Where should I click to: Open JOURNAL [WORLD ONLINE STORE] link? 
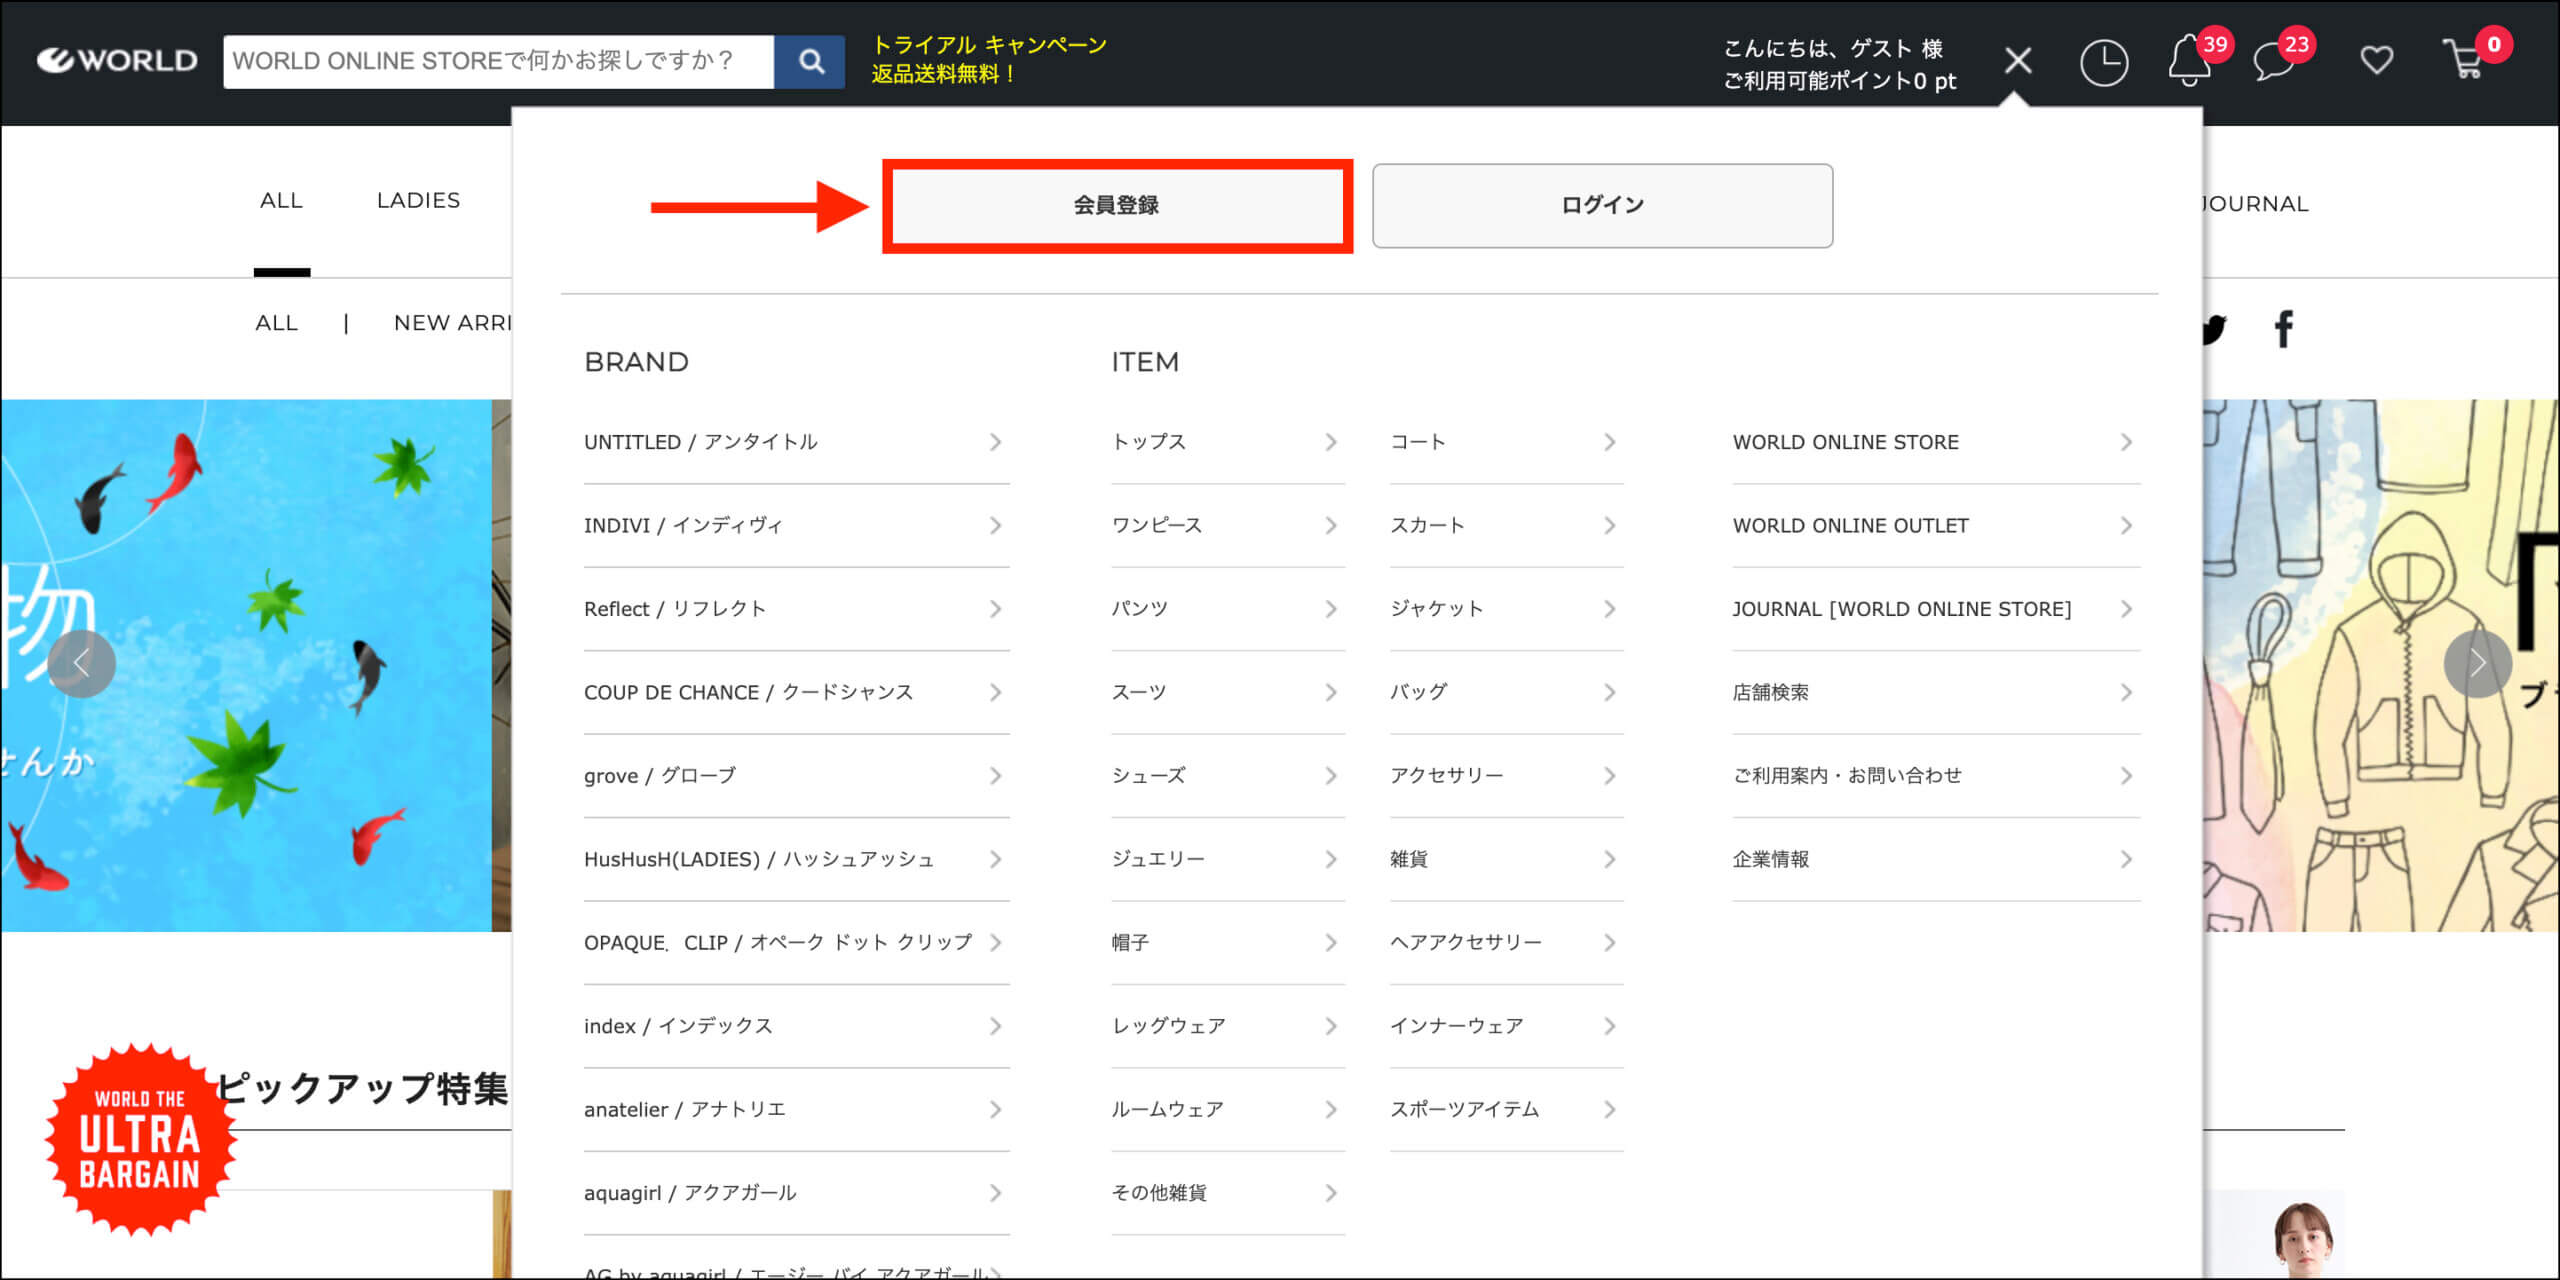pos(1936,609)
